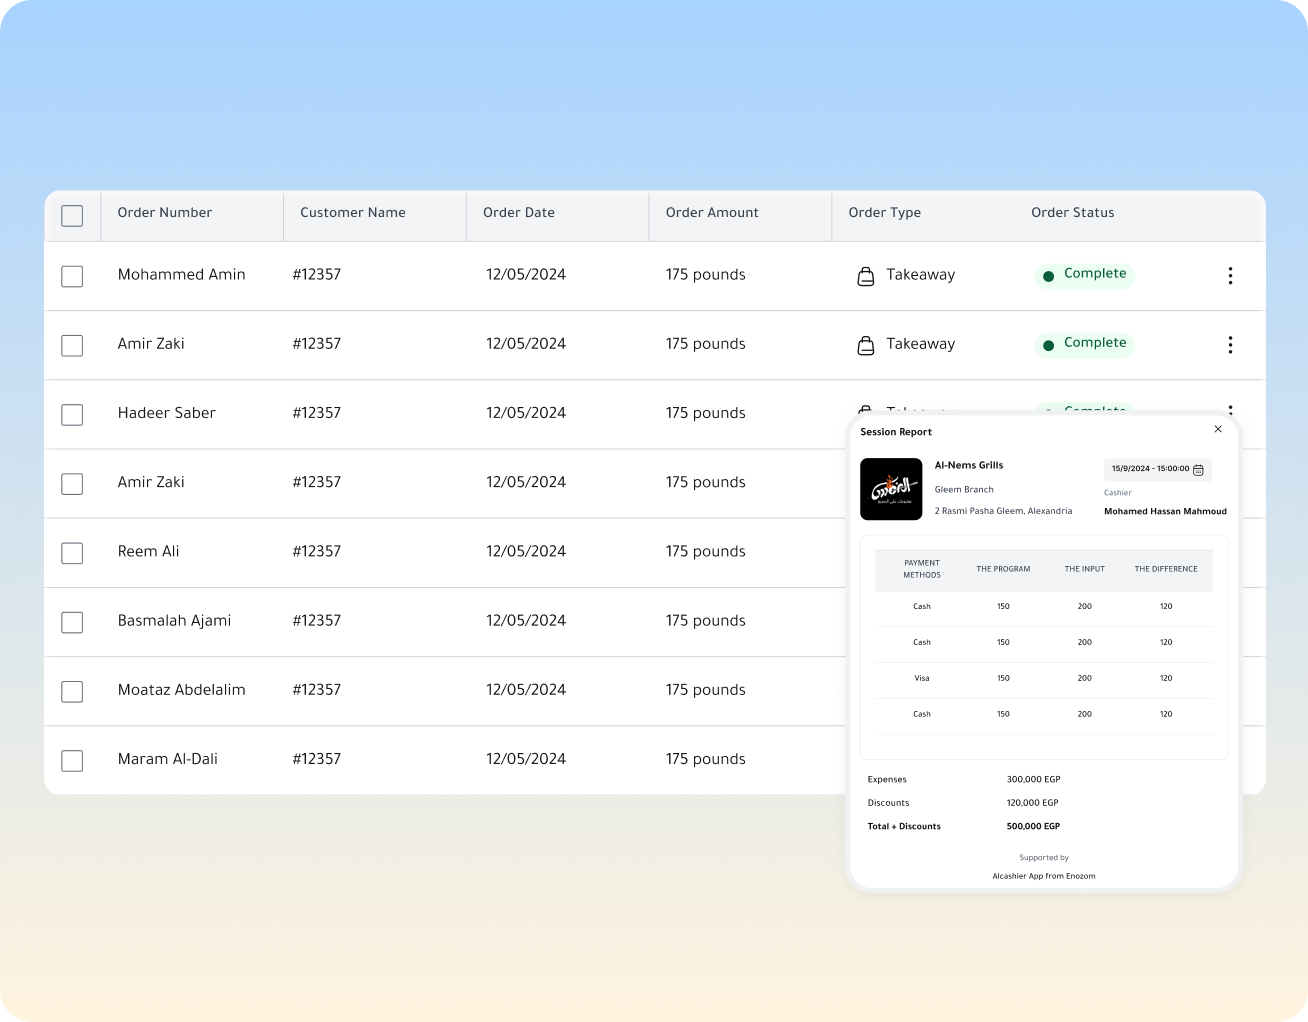Check the box for Mohammed Amin

72,276
